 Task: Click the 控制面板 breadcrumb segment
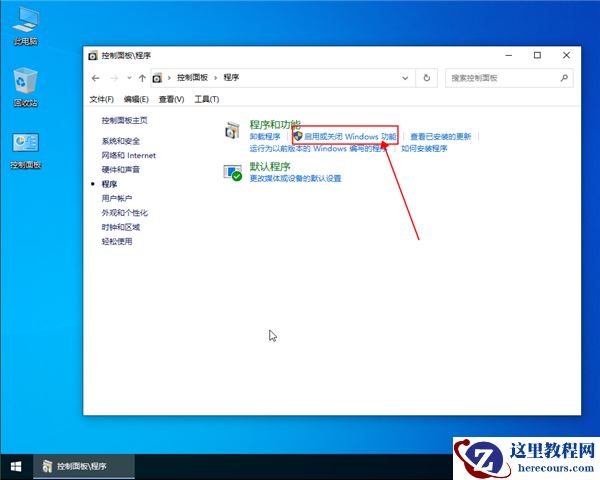coord(192,78)
